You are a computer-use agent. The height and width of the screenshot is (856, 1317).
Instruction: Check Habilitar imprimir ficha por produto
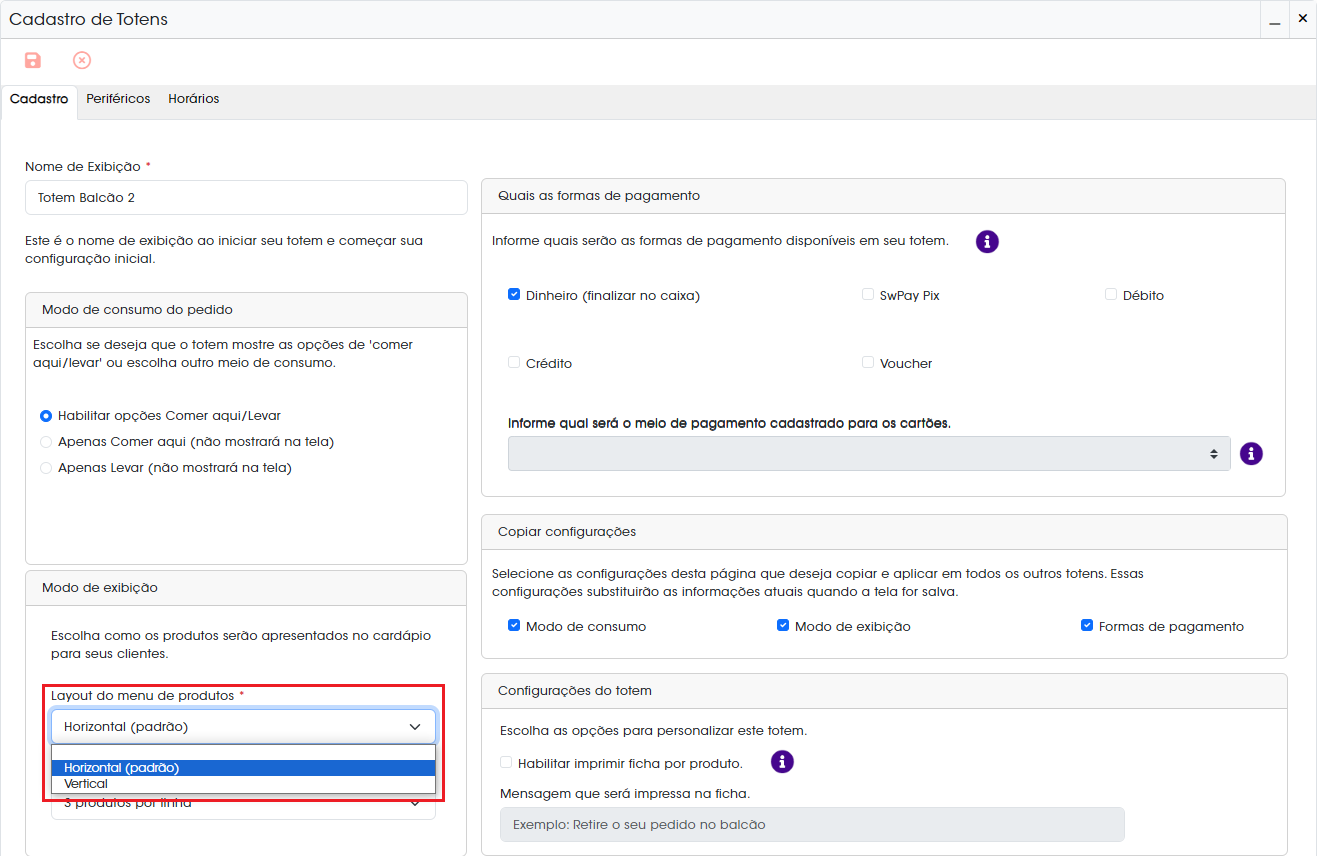point(506,763)
